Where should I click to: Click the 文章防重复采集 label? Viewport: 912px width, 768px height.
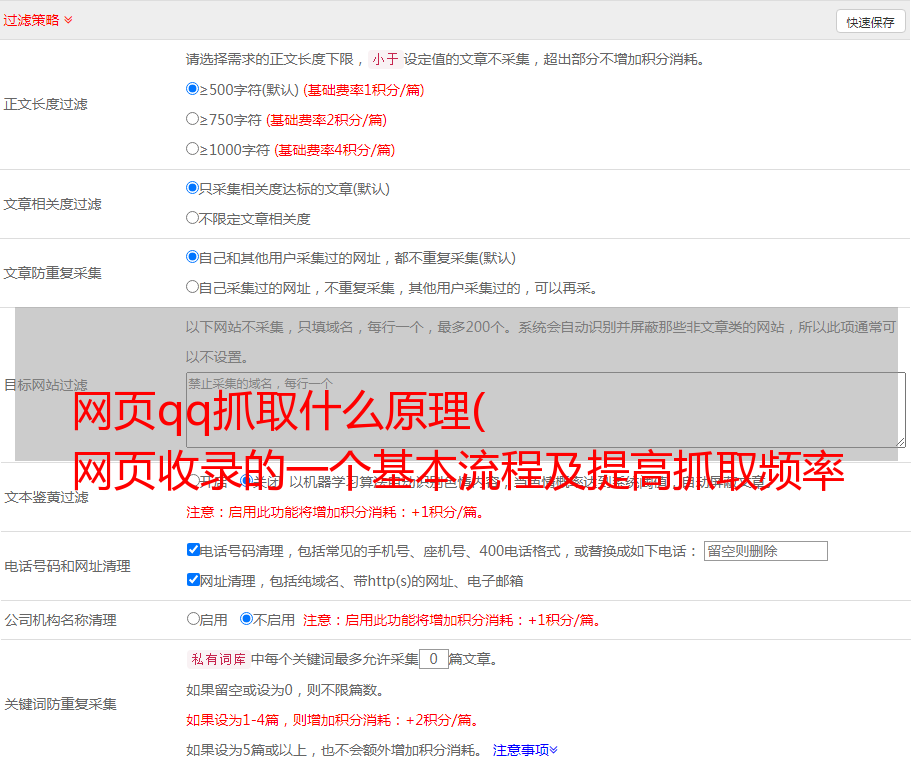pyautogui.click(x=53, y=273)
